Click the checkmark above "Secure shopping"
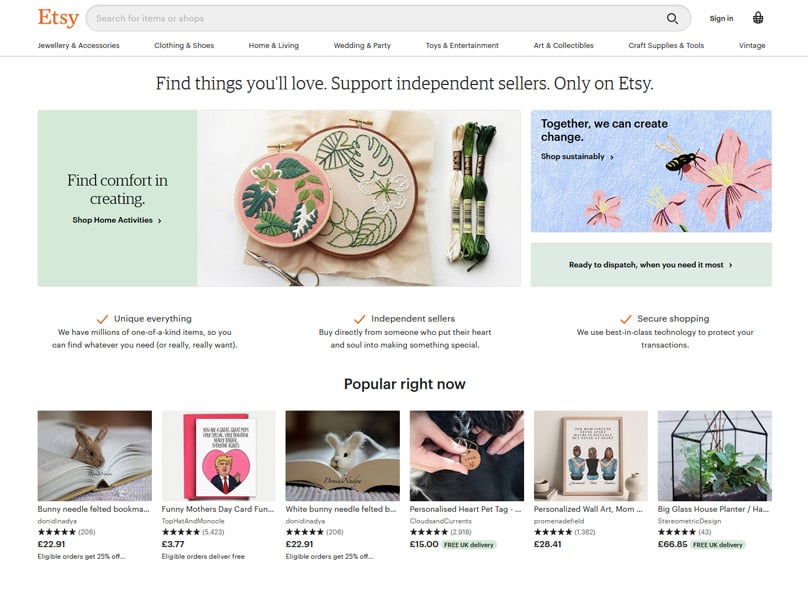 pyautogui.click(x=625, y=318)
